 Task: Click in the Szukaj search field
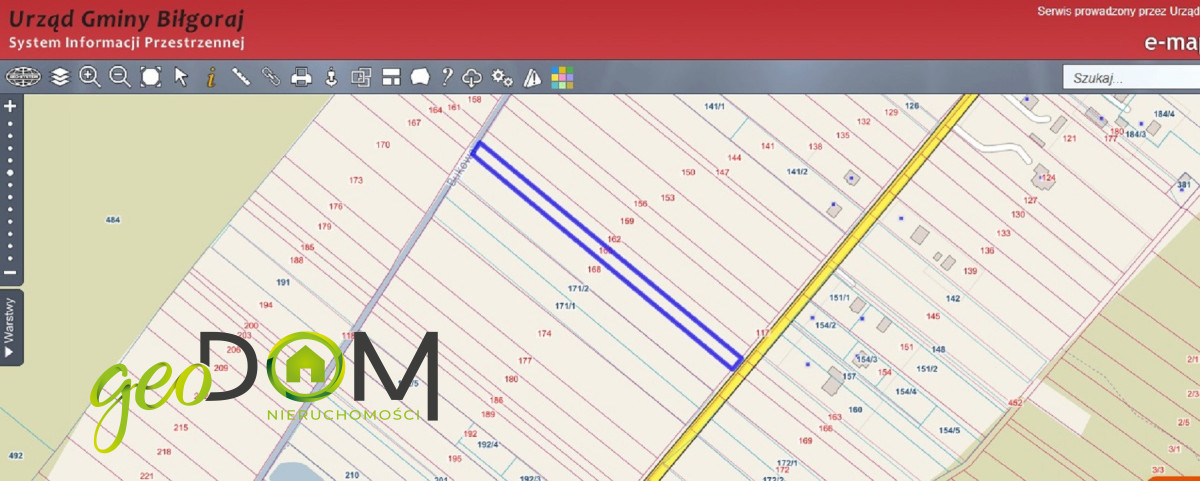1131,77
